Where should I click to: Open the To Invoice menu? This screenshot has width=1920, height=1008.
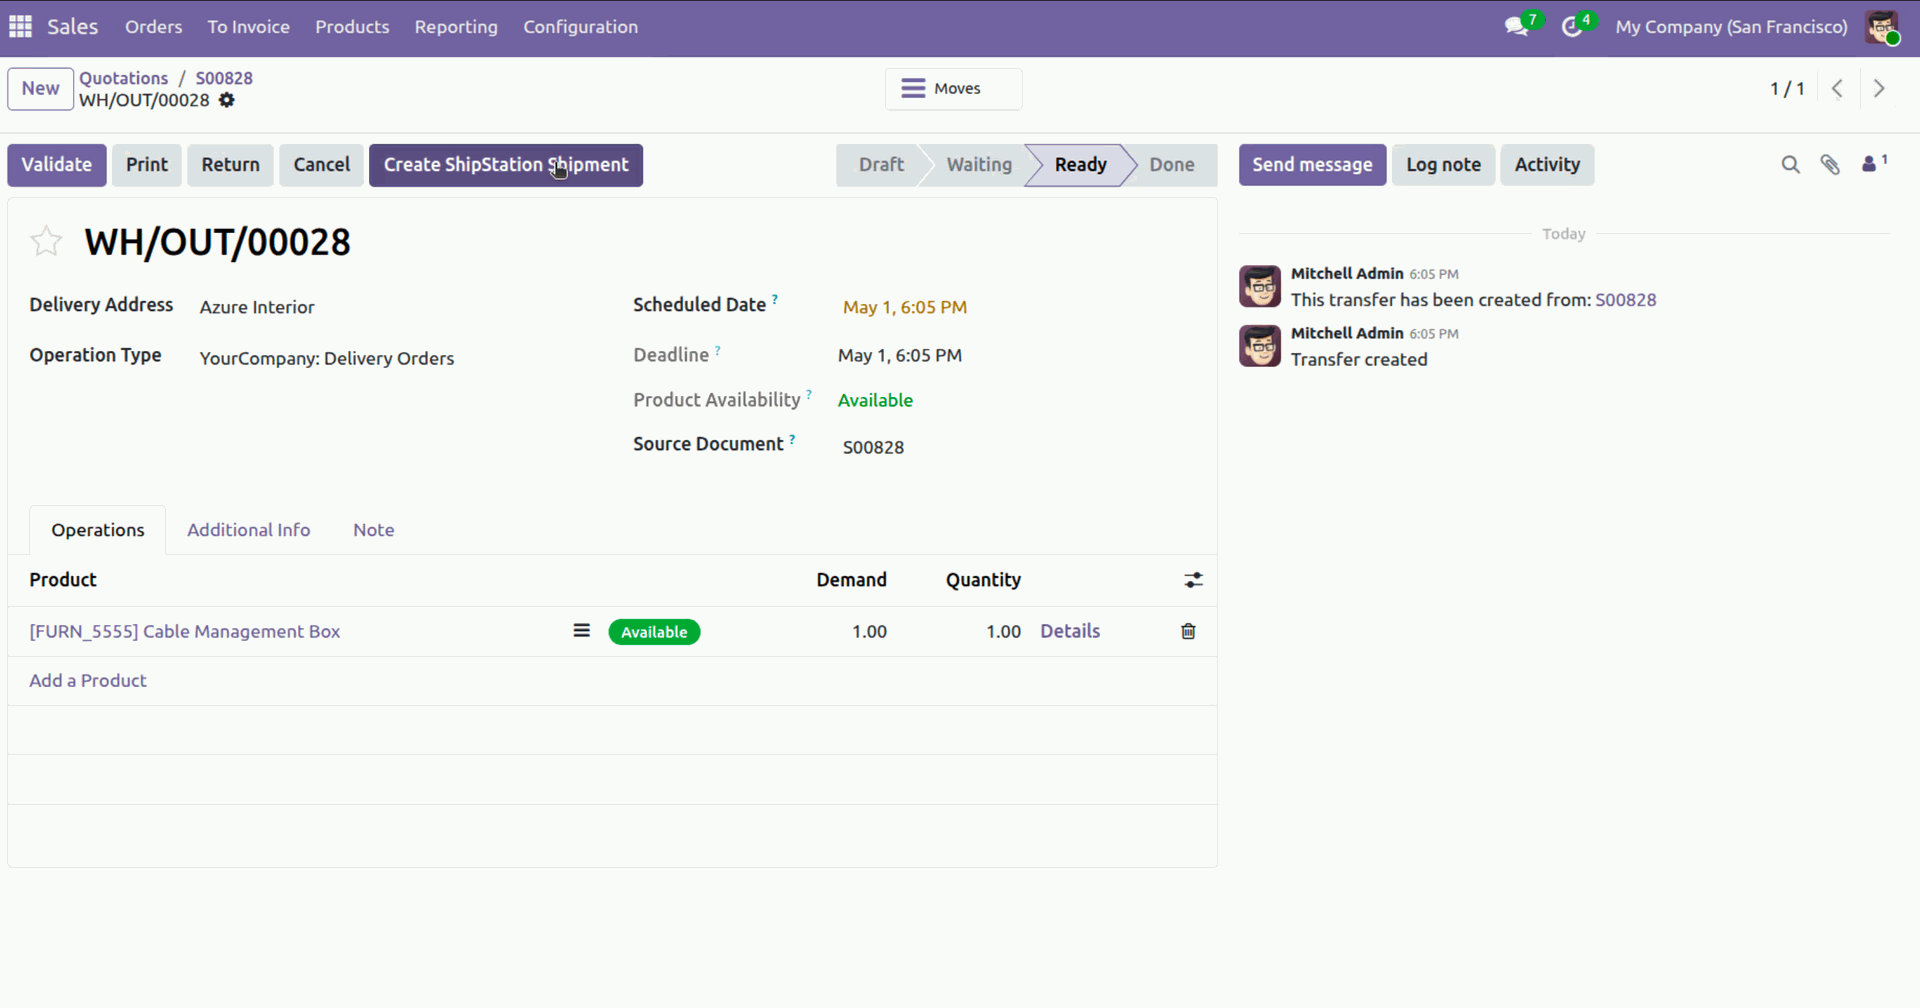[x=249, y=27]
